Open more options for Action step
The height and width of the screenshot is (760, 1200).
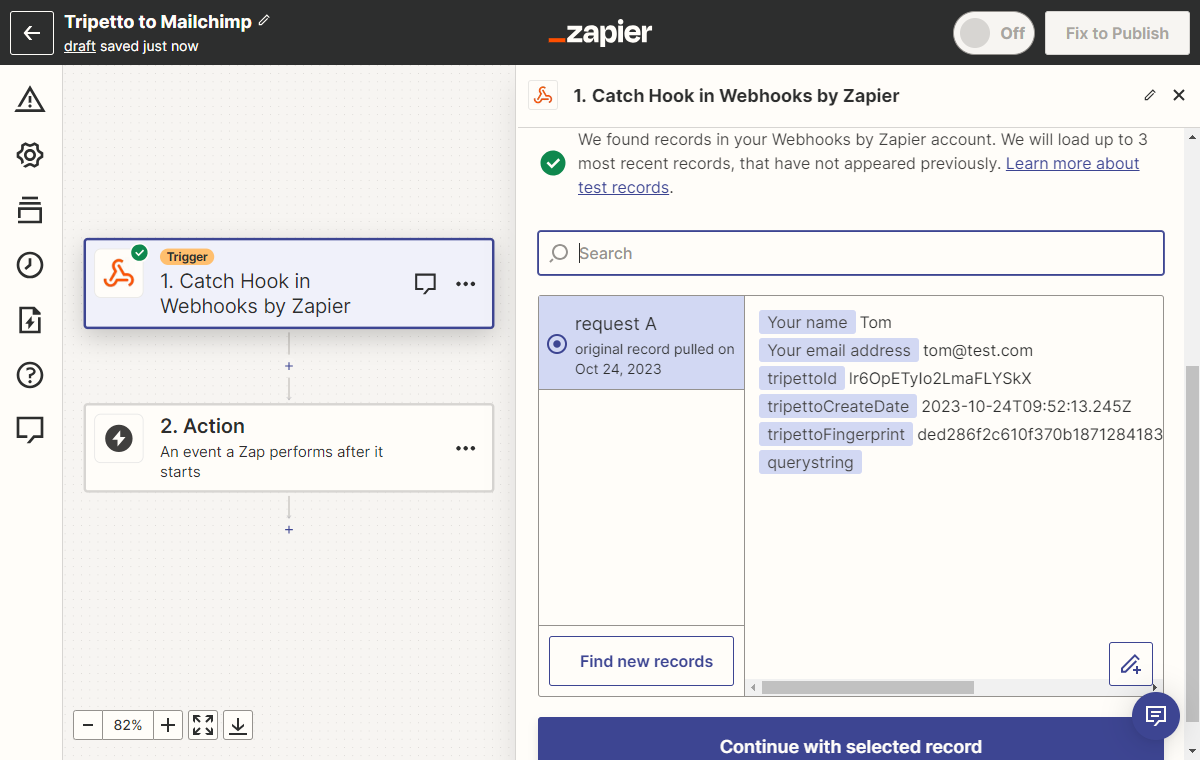coord(466,448)
